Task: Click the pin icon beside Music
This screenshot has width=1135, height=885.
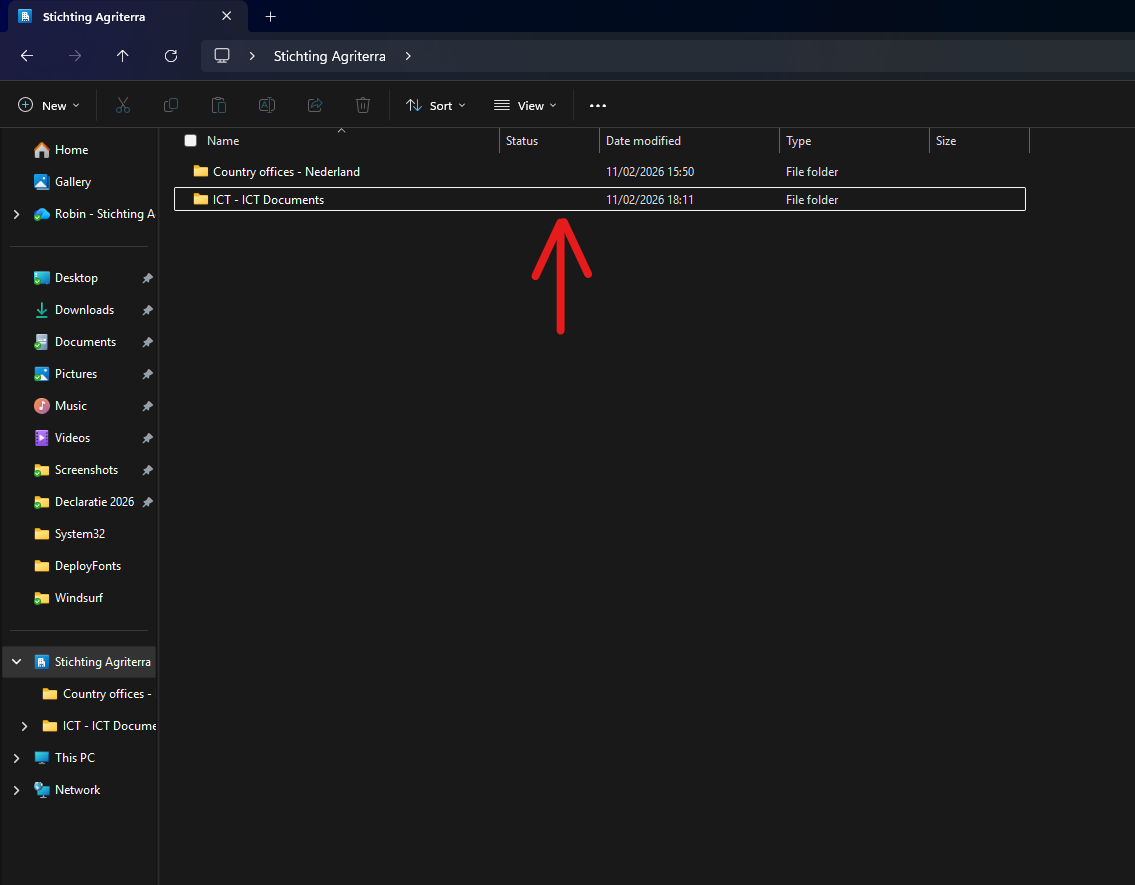Action: tap(148, 406)
